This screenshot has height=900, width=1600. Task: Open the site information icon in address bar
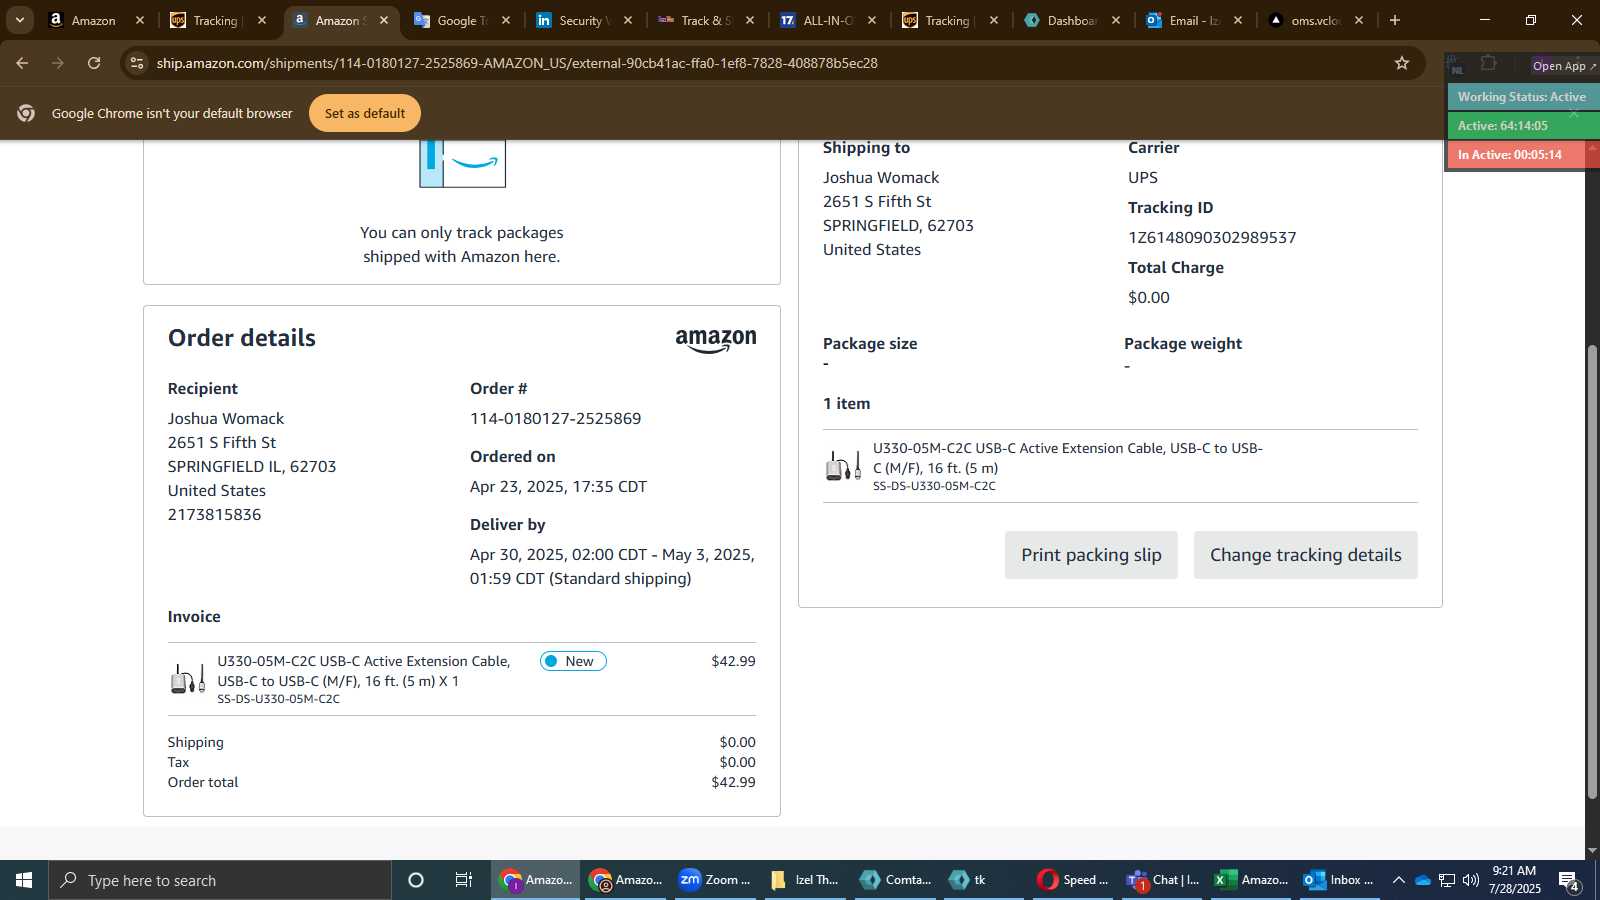click(138, 63)
